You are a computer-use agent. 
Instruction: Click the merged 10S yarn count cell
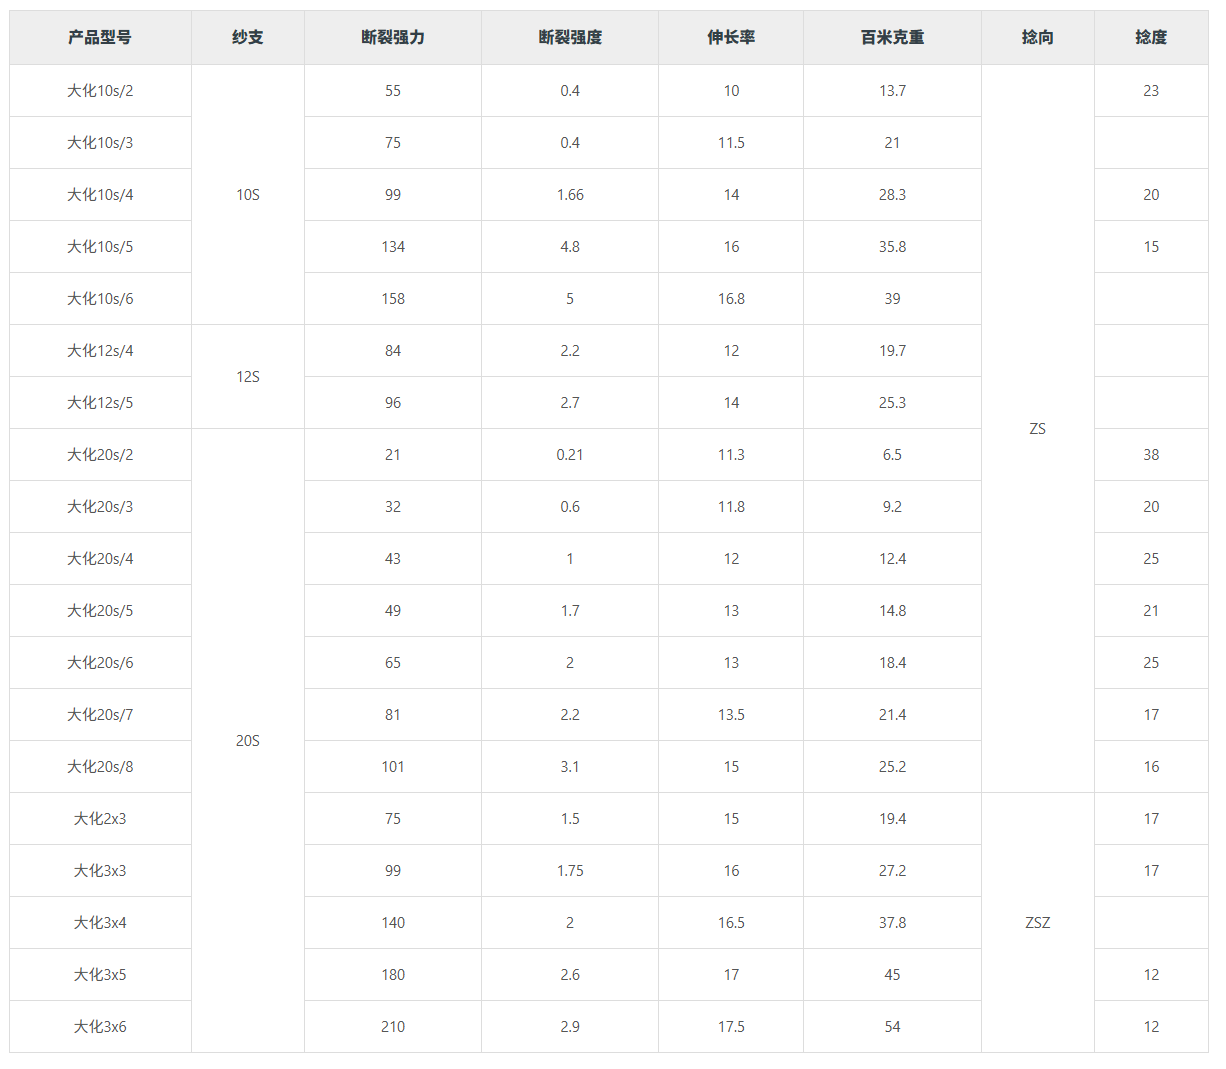(248, 195)
